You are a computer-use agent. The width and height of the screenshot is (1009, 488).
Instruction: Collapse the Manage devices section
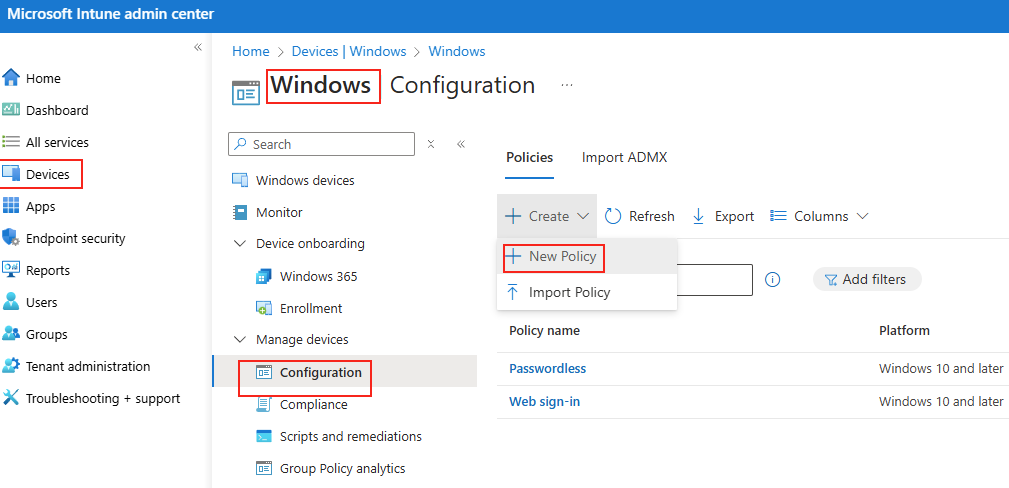240,339
